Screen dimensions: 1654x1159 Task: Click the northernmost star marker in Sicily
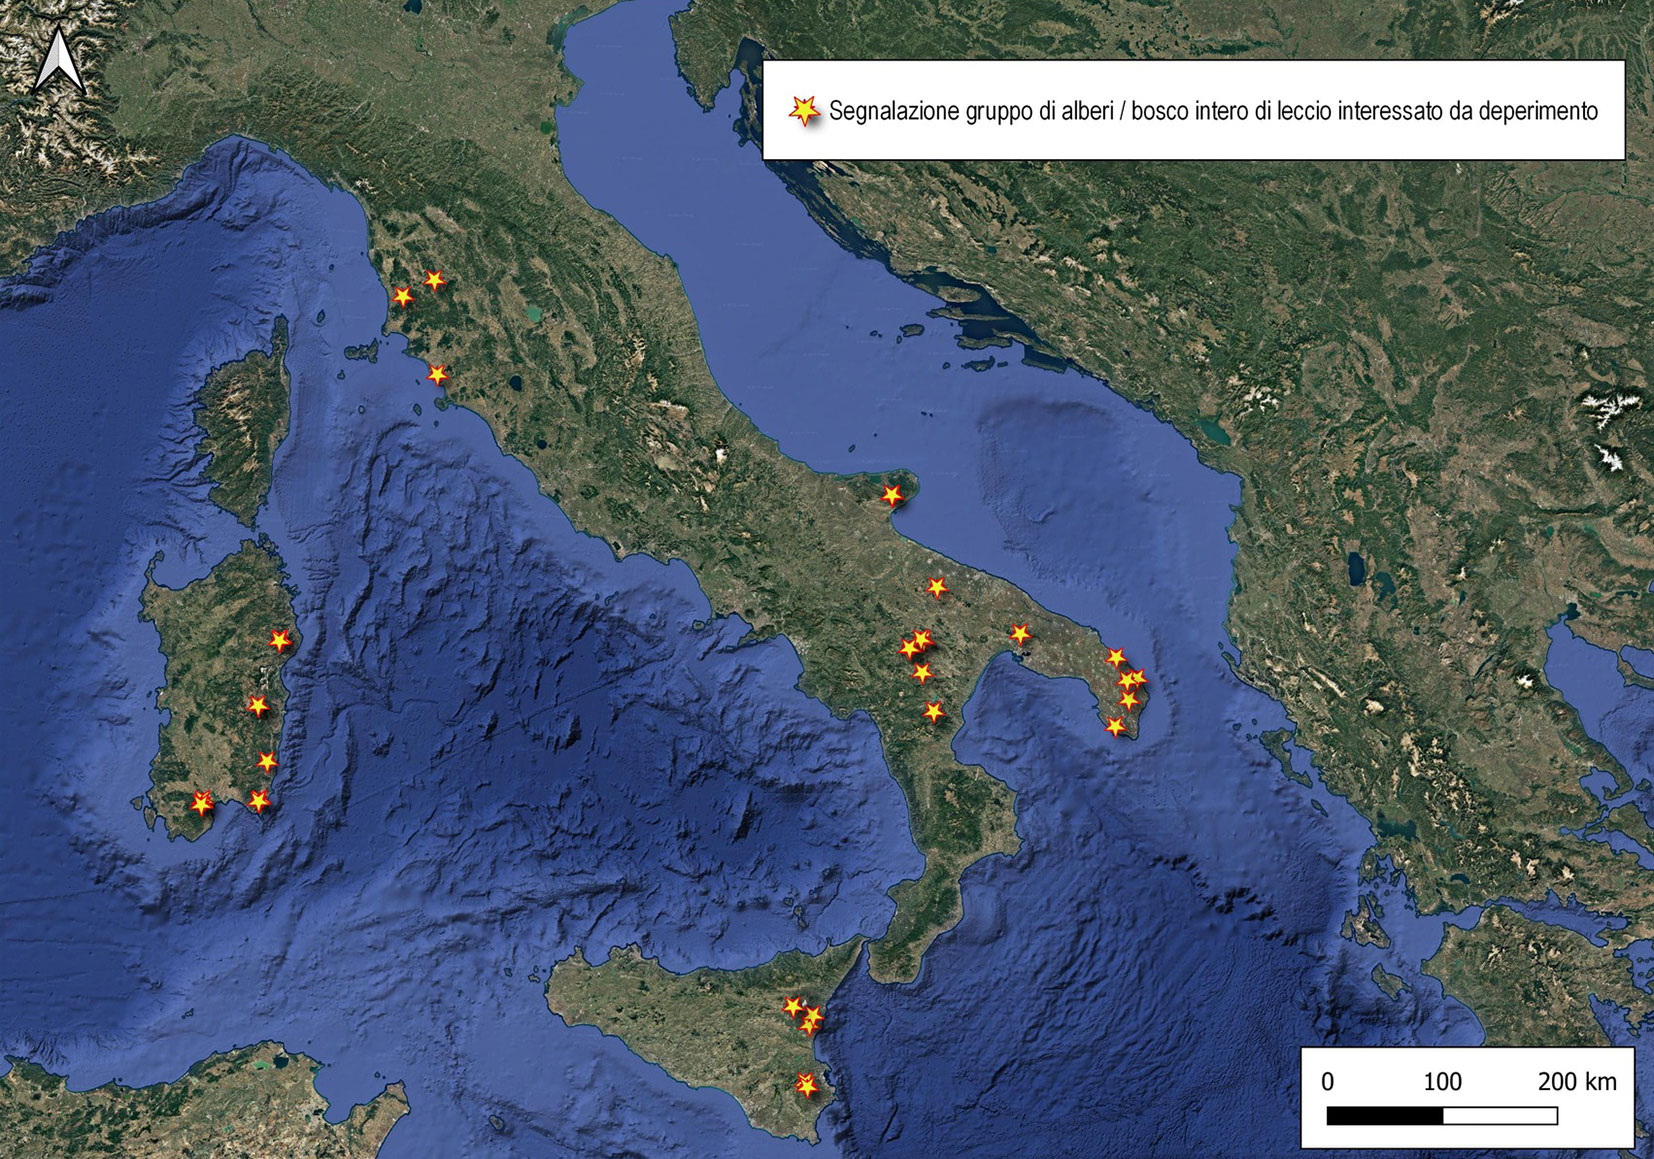coord(793,1006)
